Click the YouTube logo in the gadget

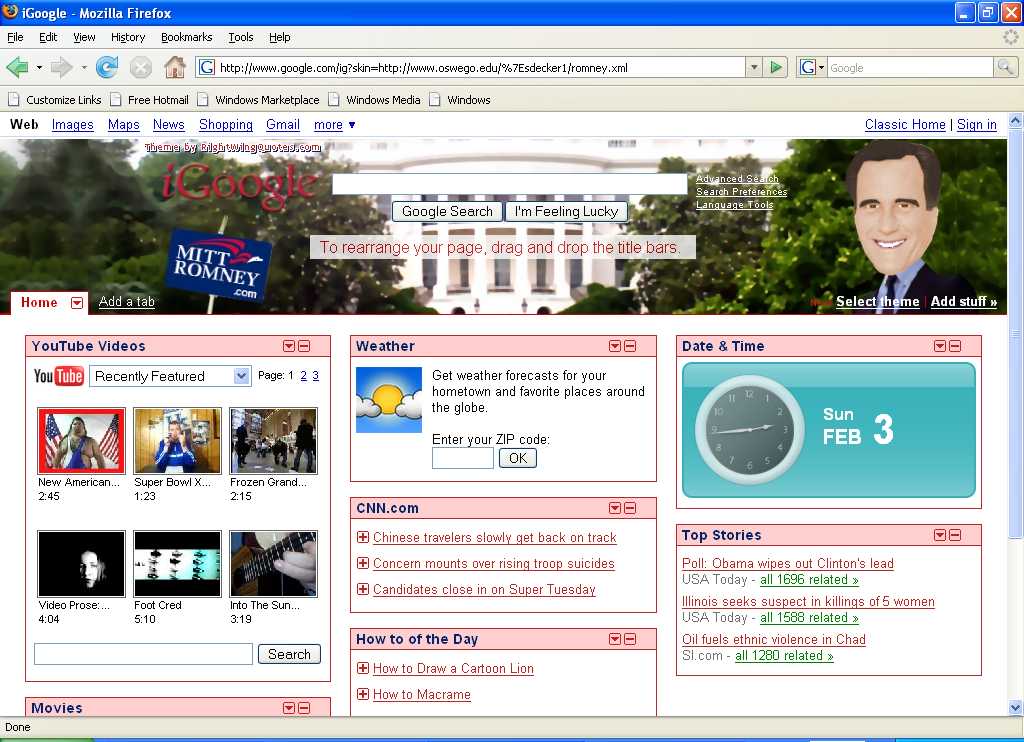click(59, 376)
